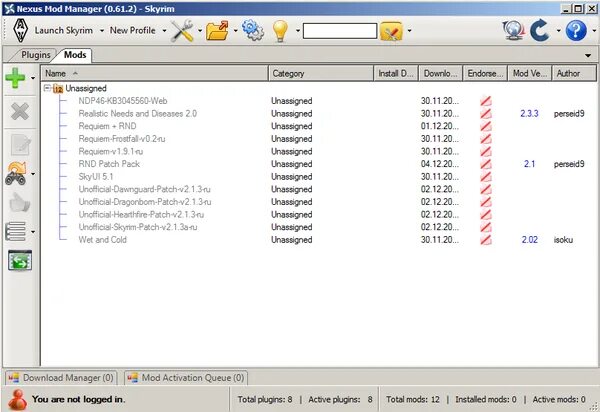Open the tools wrench and screwdriver icon

point(182,31)
